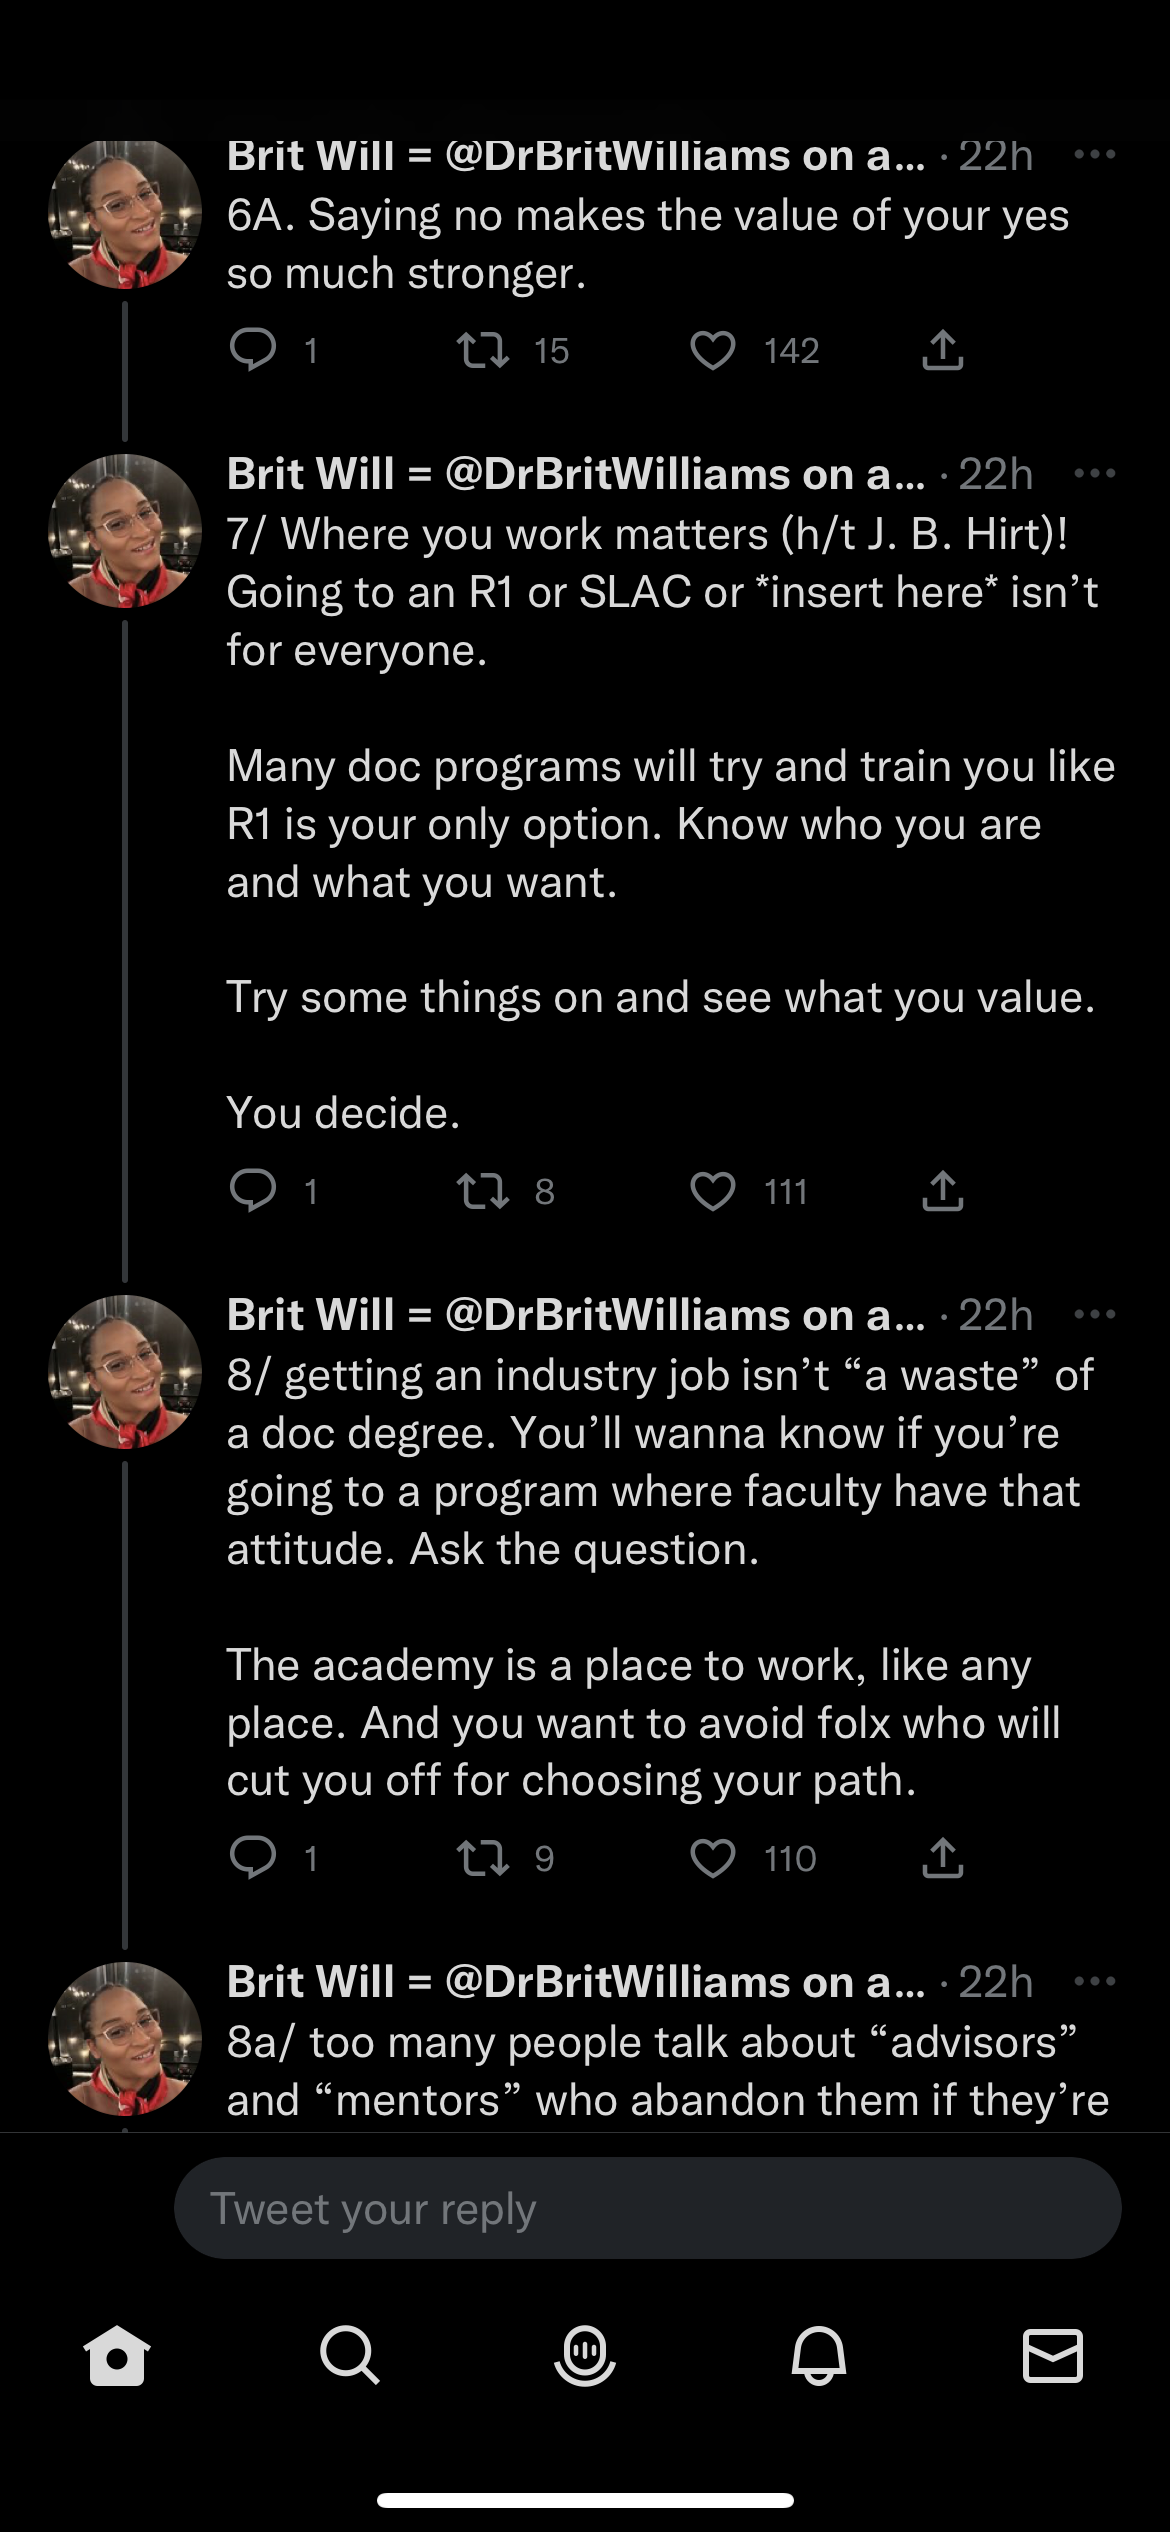Reply to the industry job tweet 8/
Viewport: 1170px width, 2532px height.
click(253, 1858)
